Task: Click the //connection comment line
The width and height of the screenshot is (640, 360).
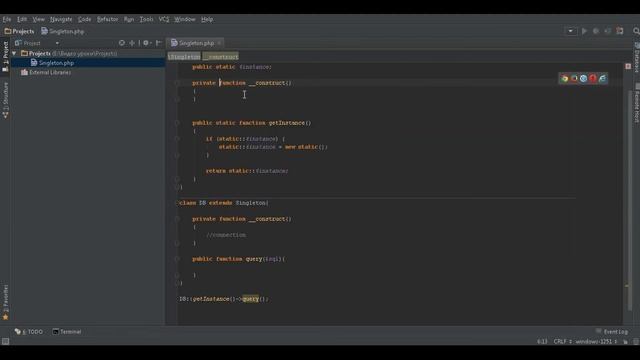Action: tap(226, 235)
